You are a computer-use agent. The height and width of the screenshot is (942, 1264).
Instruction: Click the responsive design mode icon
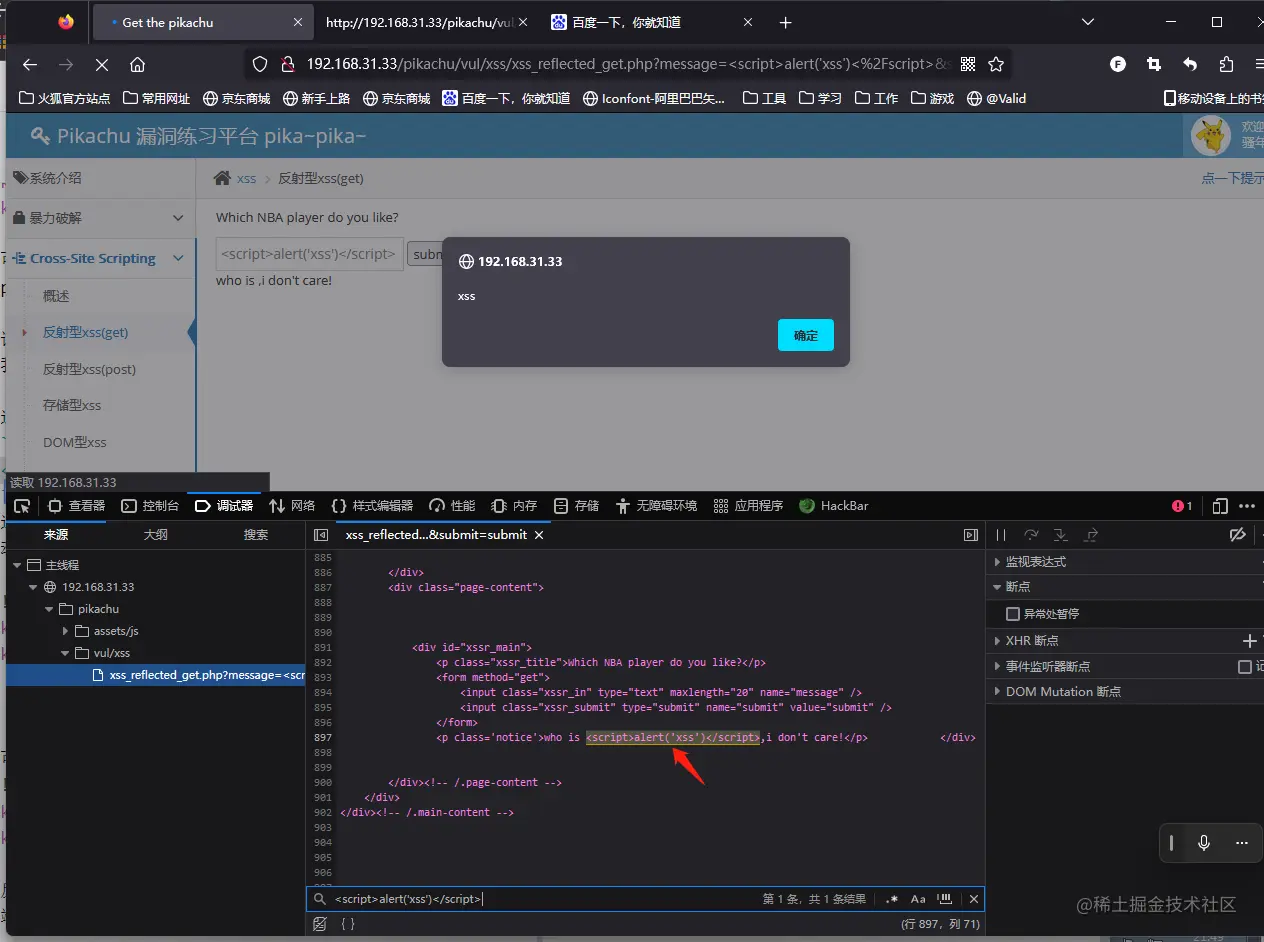click(x=1220, y=506)
